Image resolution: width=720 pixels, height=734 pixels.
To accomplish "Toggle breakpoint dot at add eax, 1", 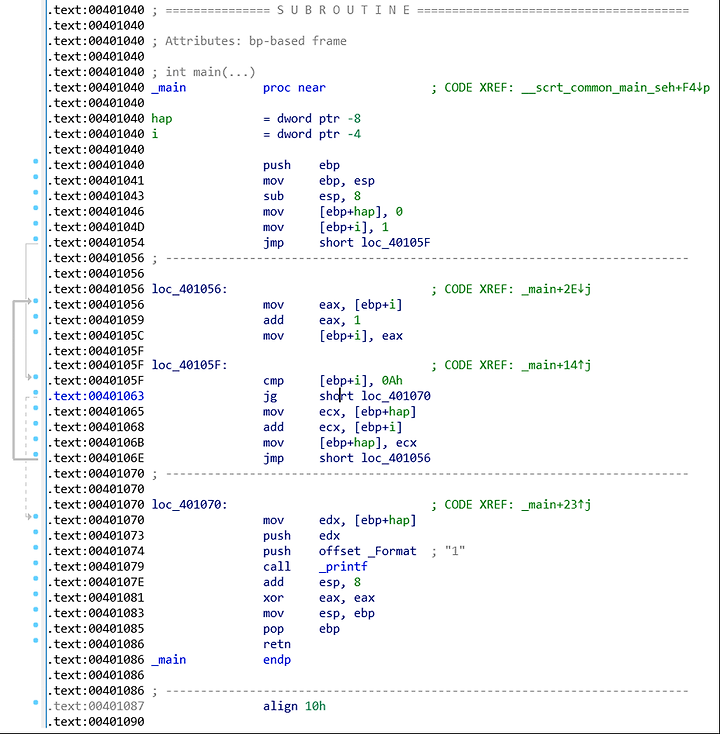I will click(36, 316).
